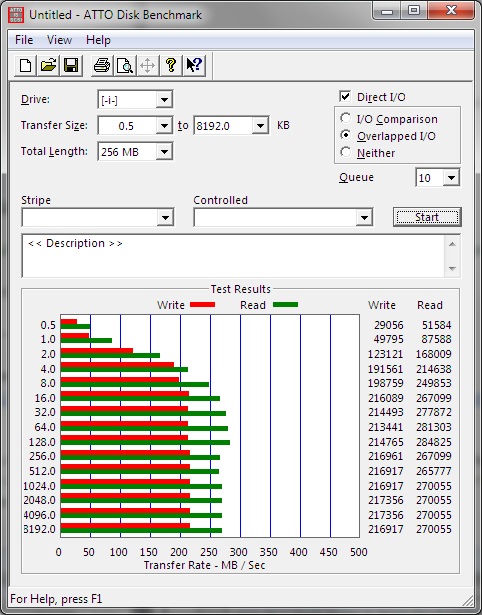Open the Total Length dropdown
The image size is (482, 615).
tap(164, 151)
